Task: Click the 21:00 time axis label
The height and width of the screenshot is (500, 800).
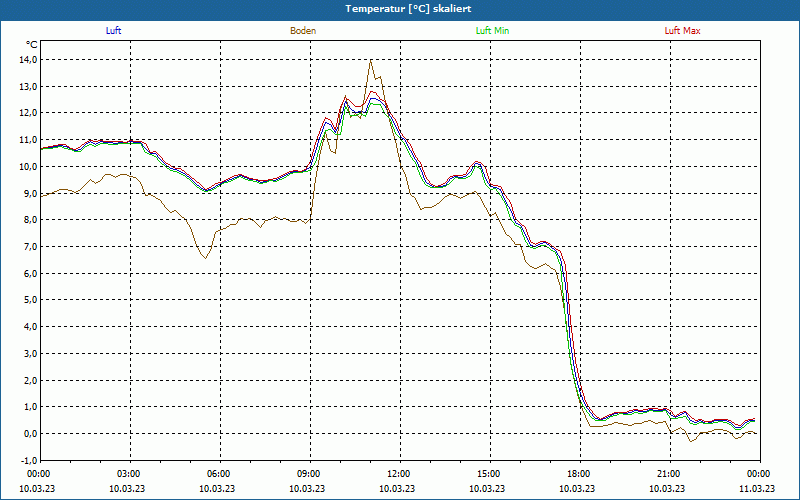Action: [667, 474]
